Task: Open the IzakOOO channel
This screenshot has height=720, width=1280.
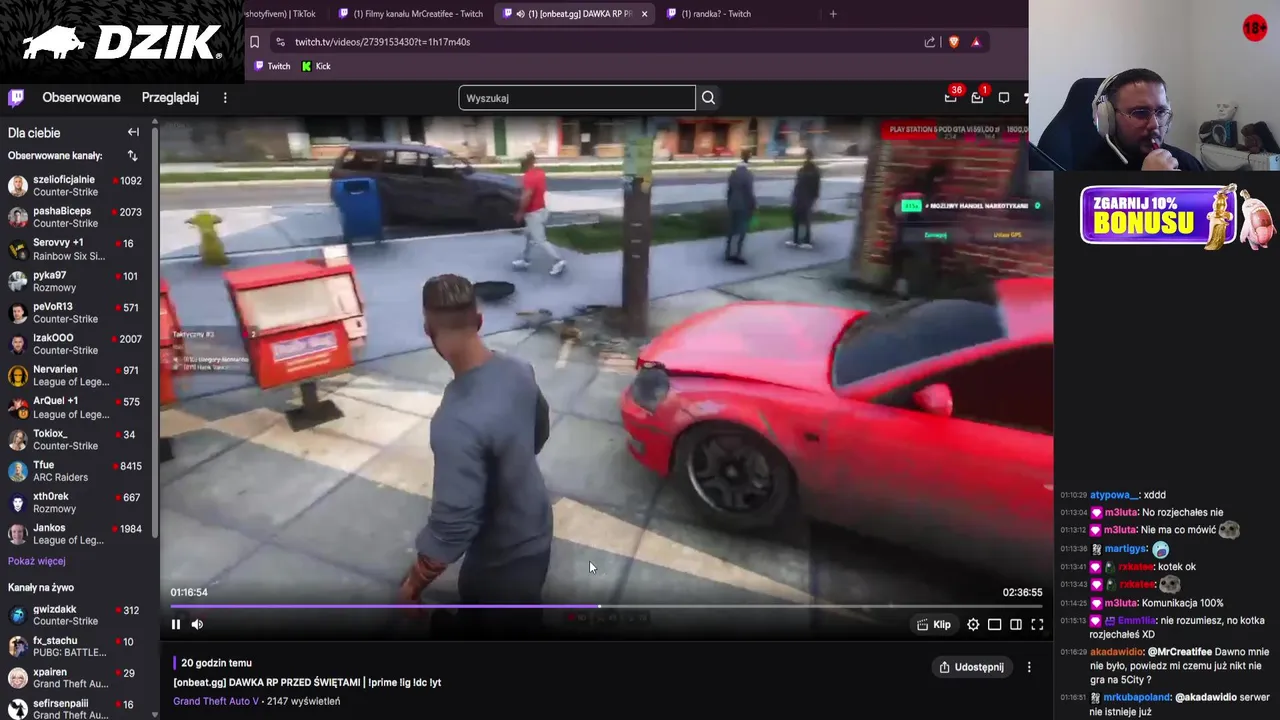Action: pyautogui.click(x=76, y=344)
